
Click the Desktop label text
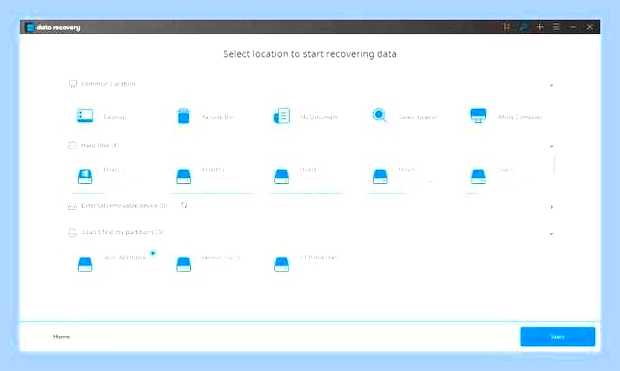click(x=115, y=117)
